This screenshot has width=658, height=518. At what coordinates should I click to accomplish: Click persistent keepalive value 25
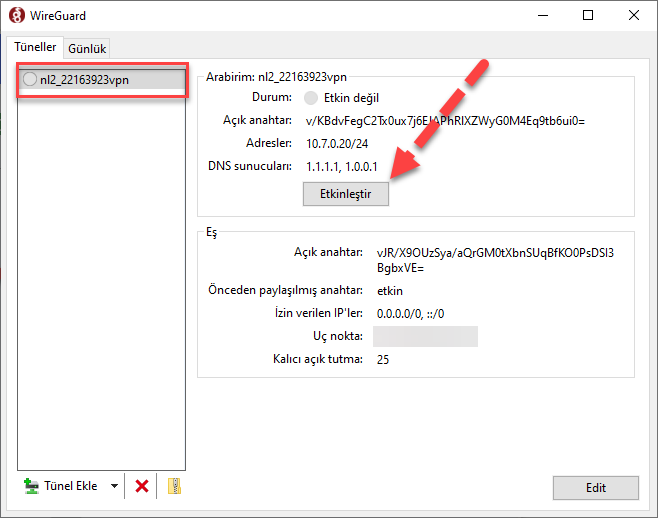pyautogui.click(x=383, y=359)
